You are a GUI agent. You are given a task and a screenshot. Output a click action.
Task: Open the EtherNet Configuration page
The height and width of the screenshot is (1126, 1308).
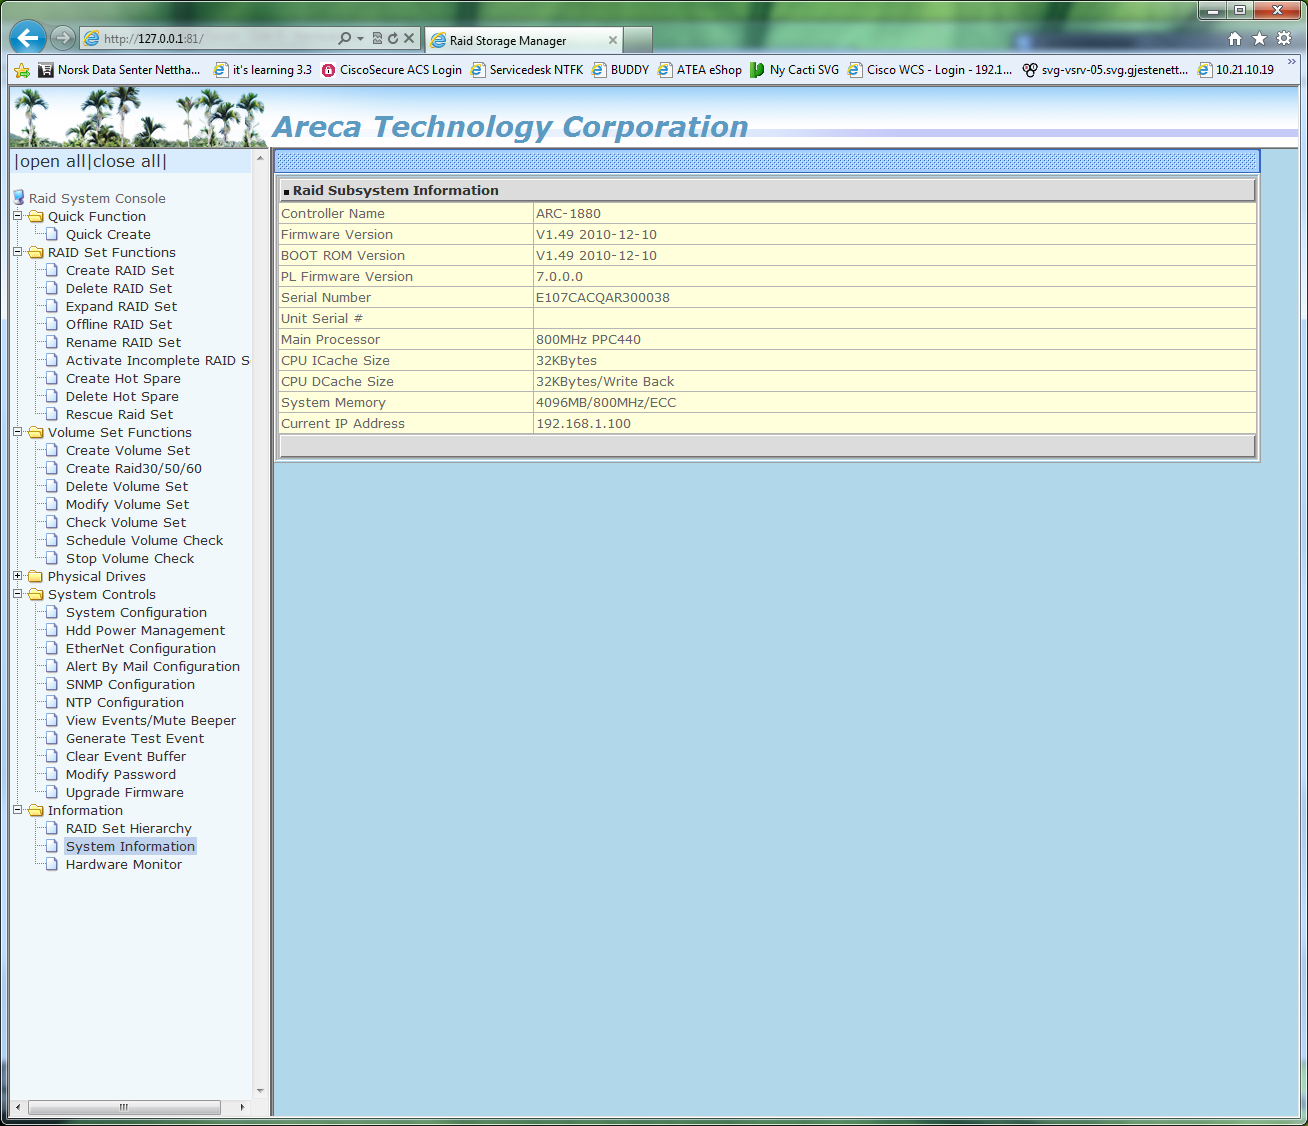[141, 648]
